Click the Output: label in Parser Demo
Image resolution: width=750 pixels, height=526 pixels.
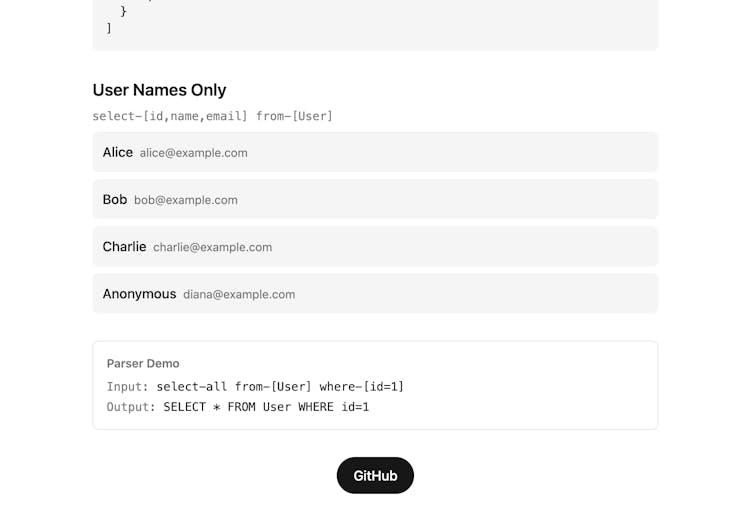point(131,407)
